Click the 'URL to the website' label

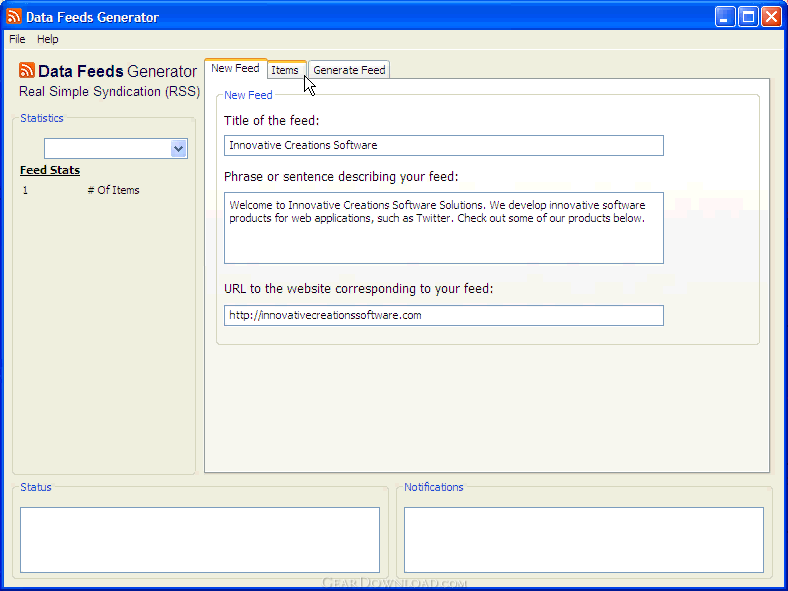coord(358,288)
